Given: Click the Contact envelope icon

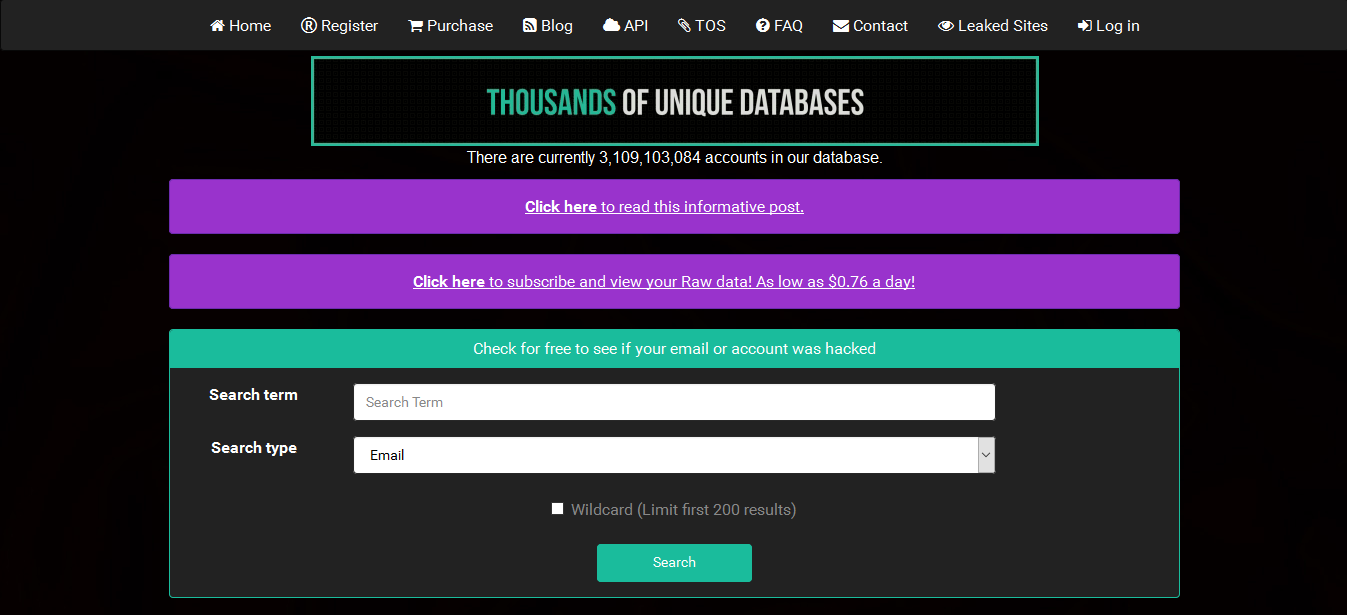Looking at the screenshot, I should coord(841,26).
